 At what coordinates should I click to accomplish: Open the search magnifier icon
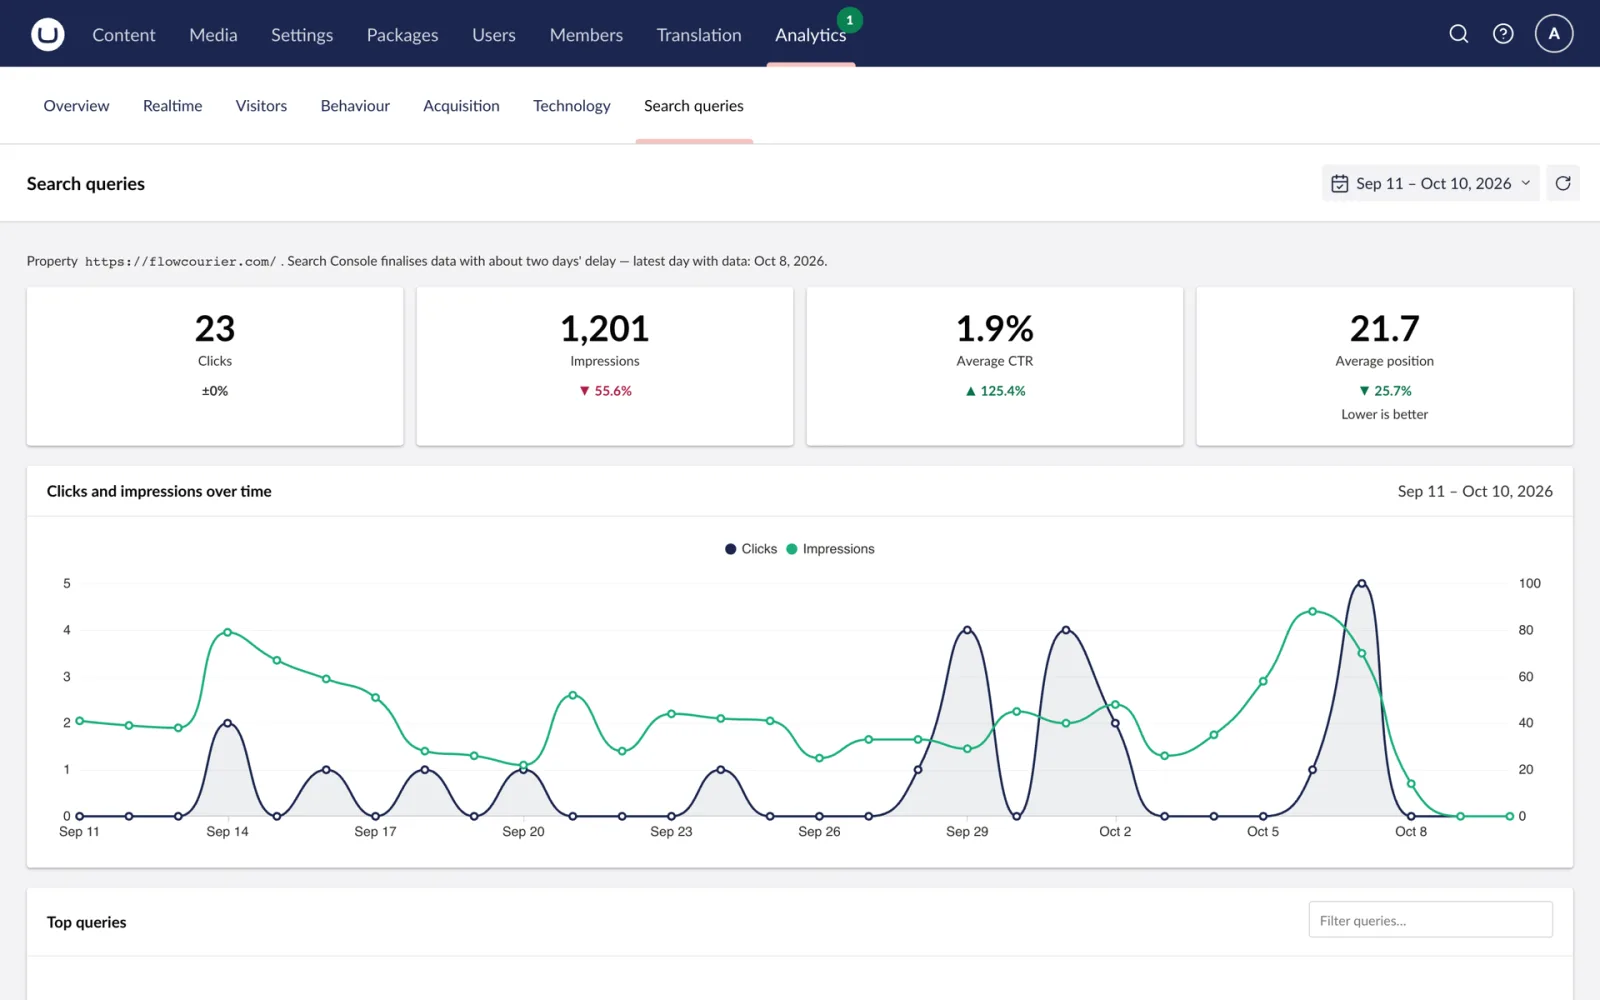pos(1459,34)
